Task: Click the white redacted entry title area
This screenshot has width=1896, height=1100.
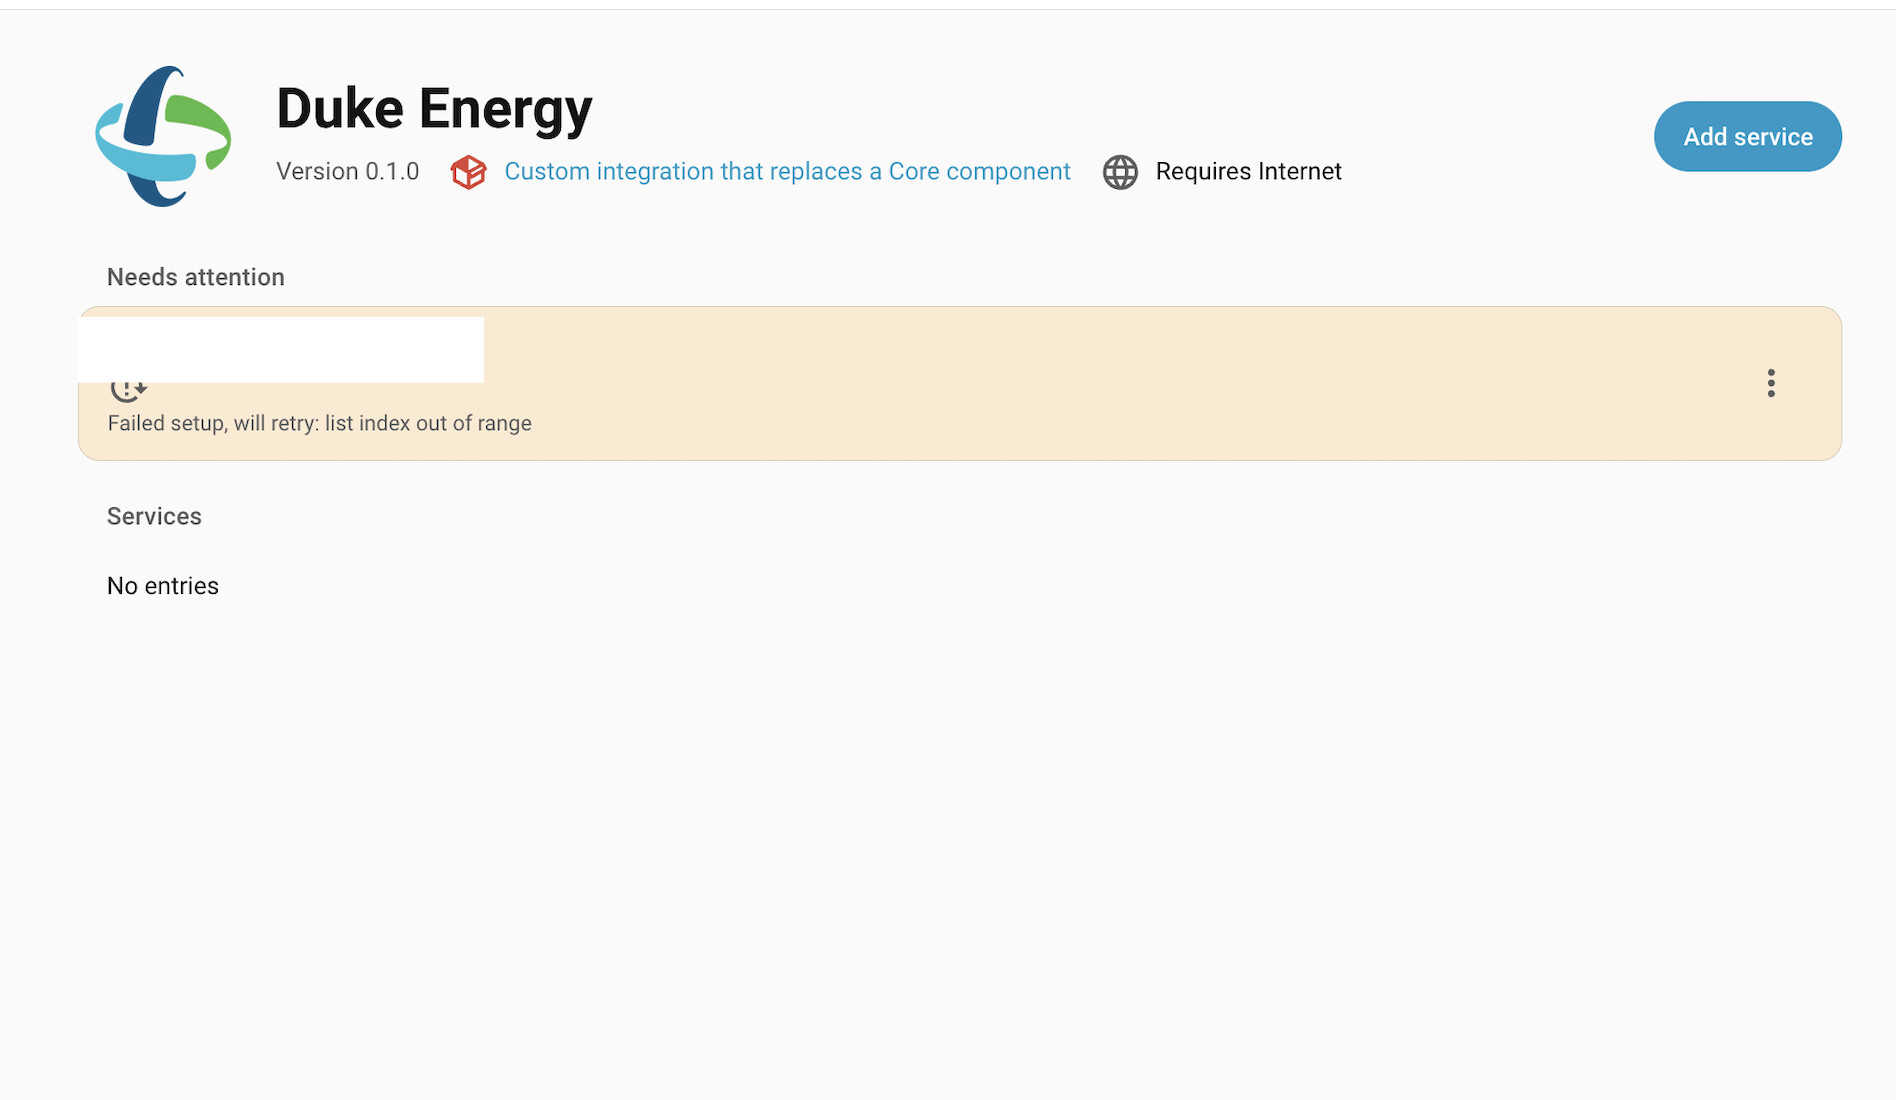Action: click(x=280, y=349)
